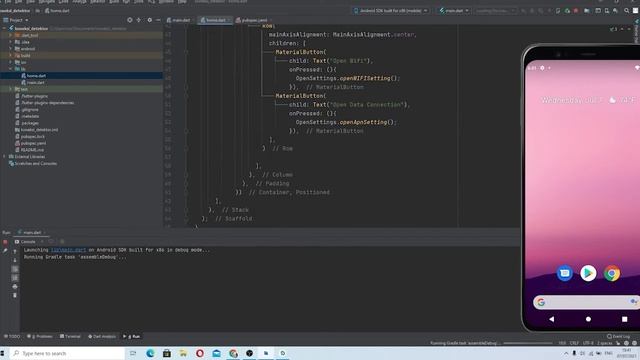
Task: Open Chrome on the emulator home screen
Action: pos(612,273)
